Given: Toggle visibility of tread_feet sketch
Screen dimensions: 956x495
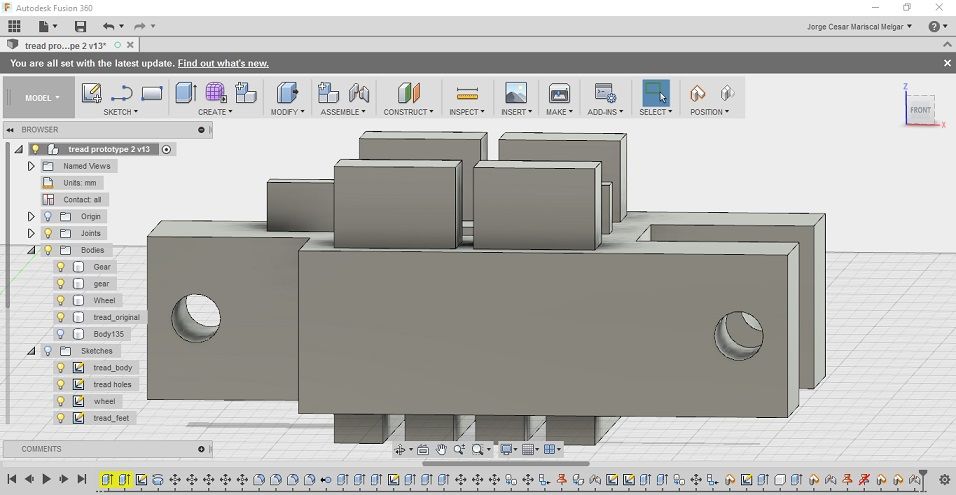Looking at the screenshot, I should pyautogui.click(x=60, y=418).
